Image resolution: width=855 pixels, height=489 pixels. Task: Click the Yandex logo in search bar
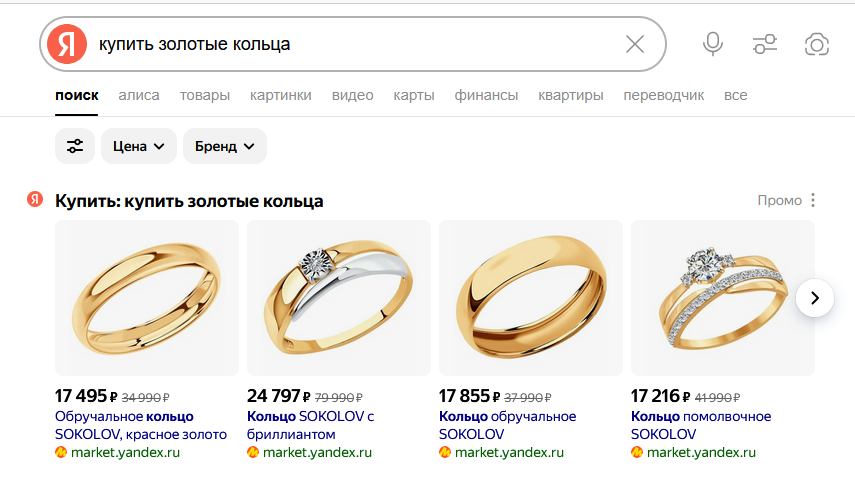[x=67, y=44]
